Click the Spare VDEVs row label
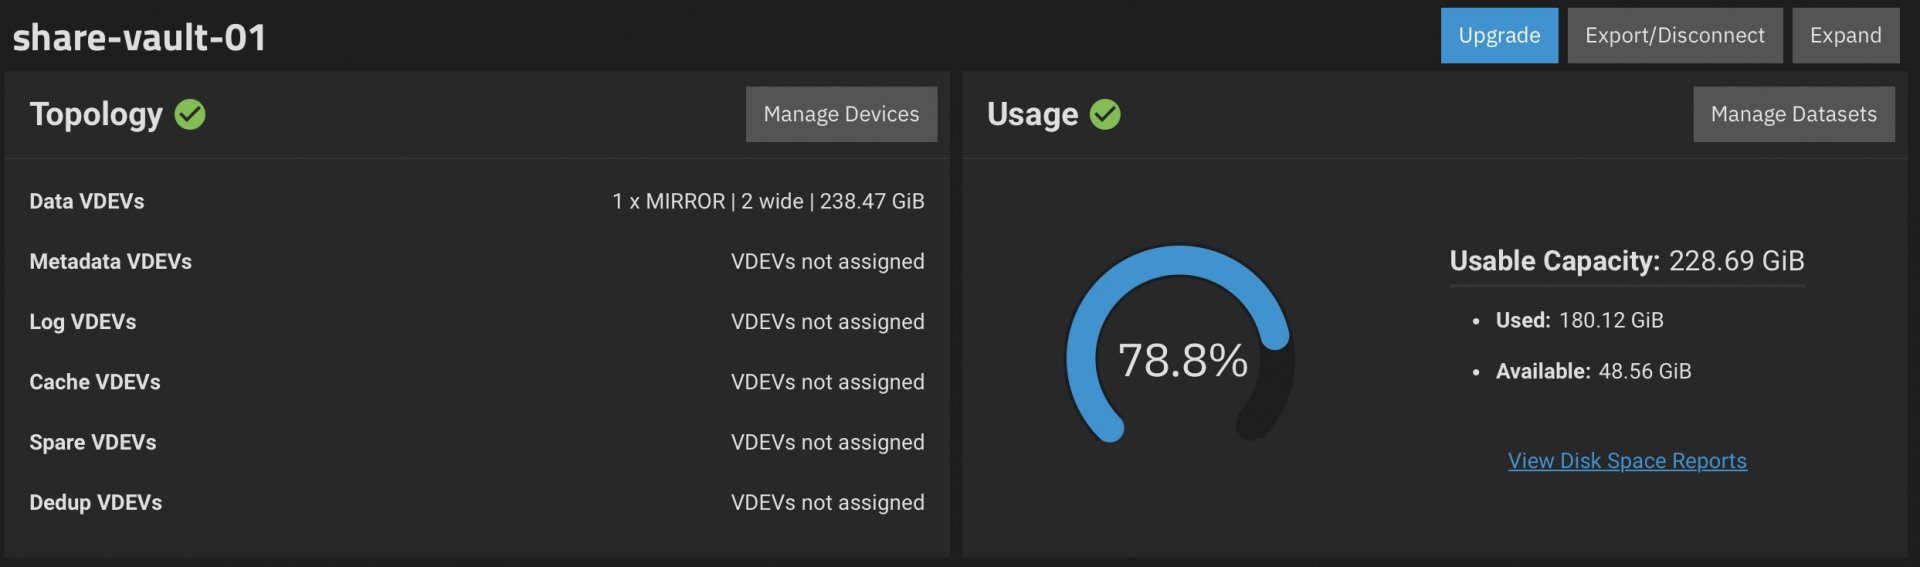The image size is (1920, 567). 93,442
